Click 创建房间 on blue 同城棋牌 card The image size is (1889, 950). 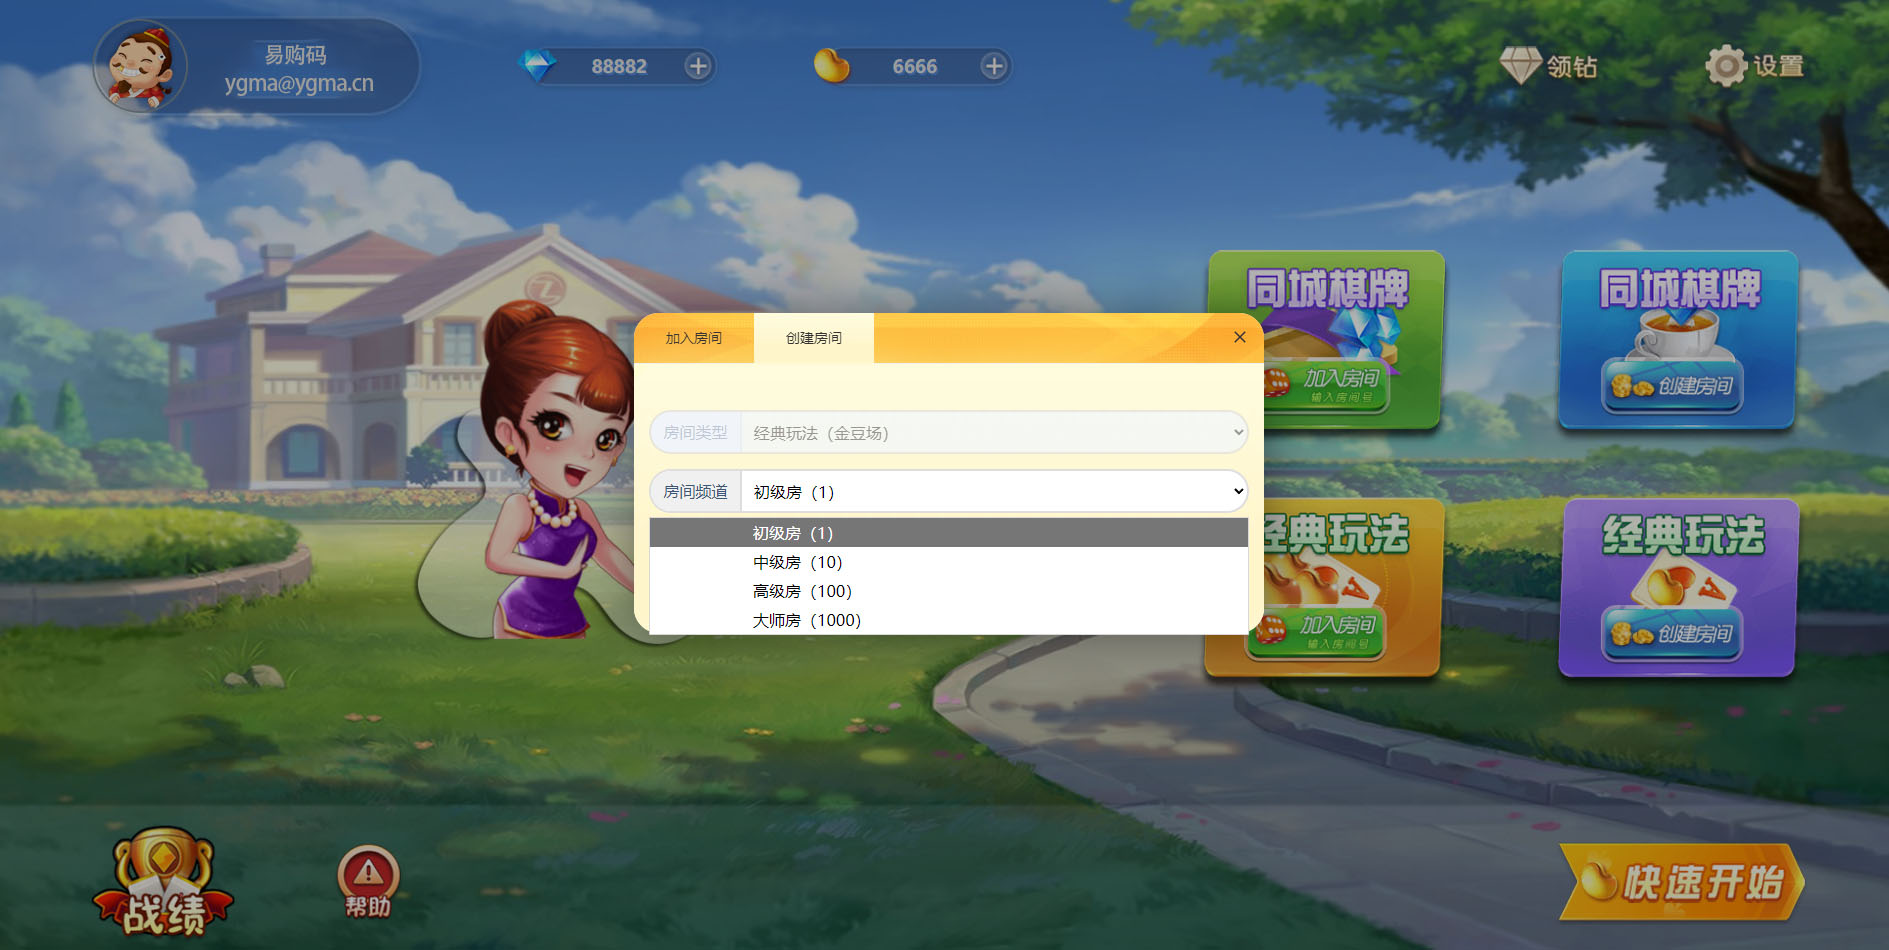1673,386
